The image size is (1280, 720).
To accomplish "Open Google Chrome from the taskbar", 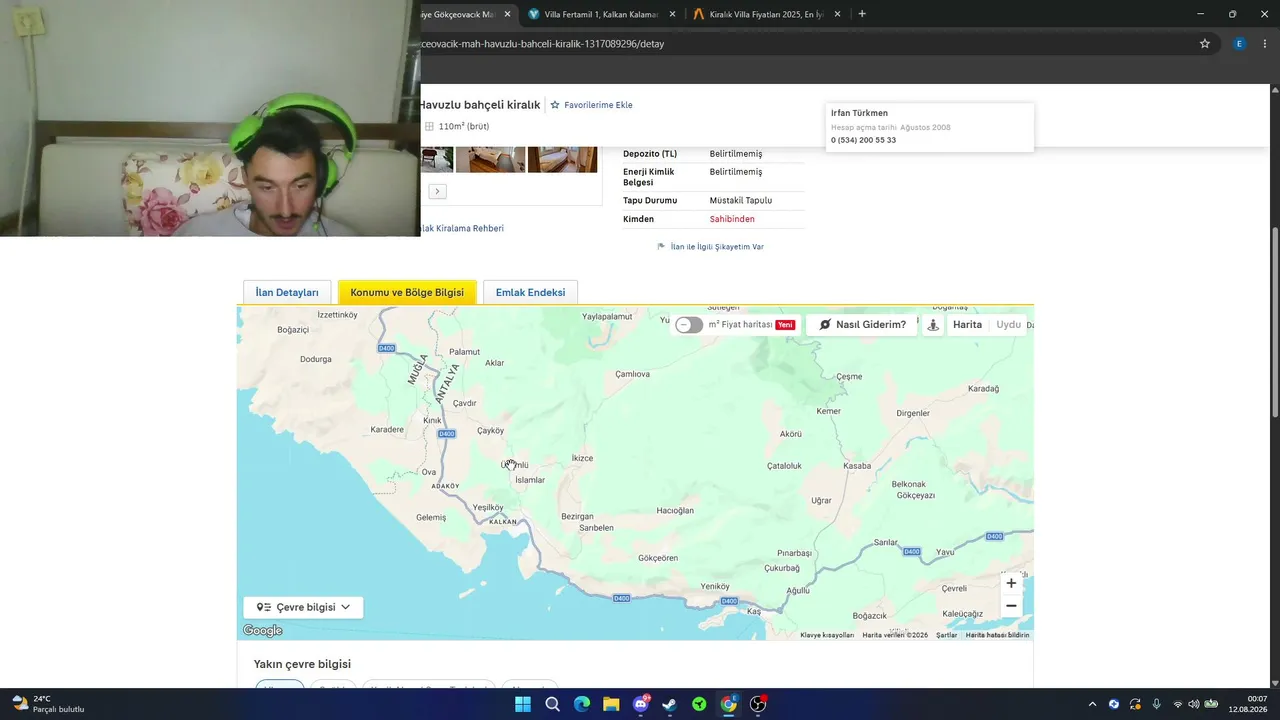I will [729, 704].
